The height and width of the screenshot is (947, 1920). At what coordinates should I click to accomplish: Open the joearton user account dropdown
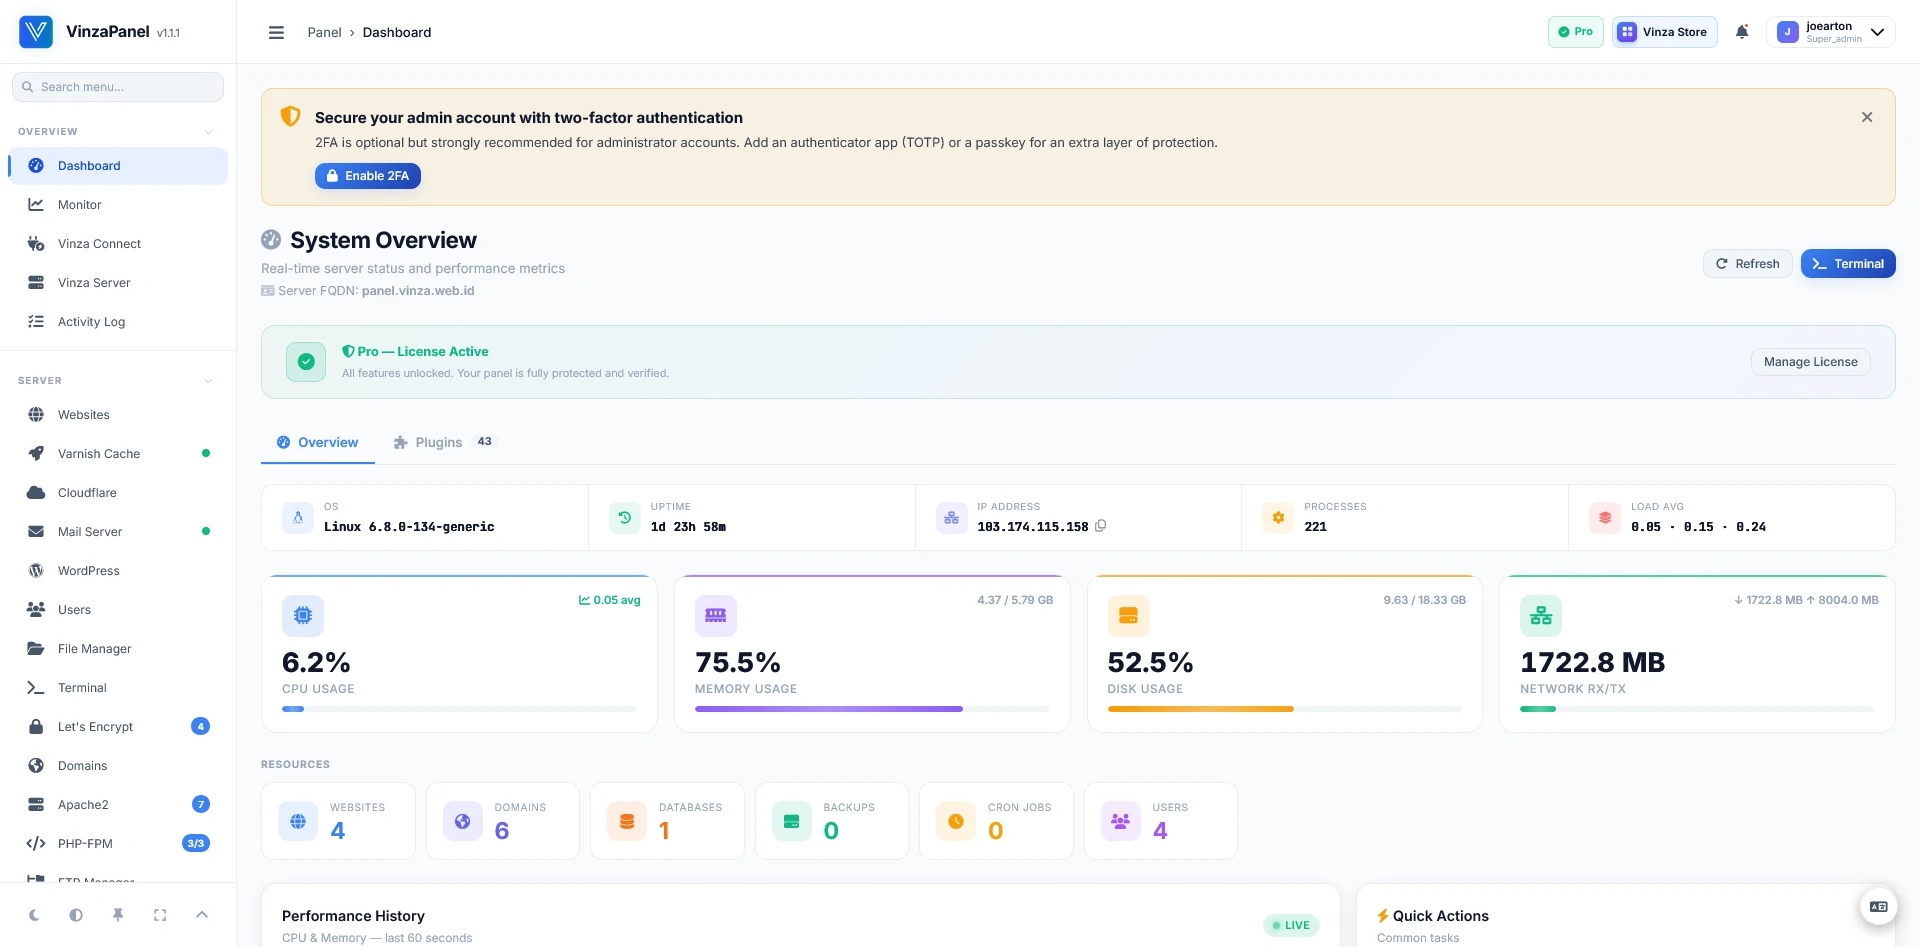click(1831, 32)
